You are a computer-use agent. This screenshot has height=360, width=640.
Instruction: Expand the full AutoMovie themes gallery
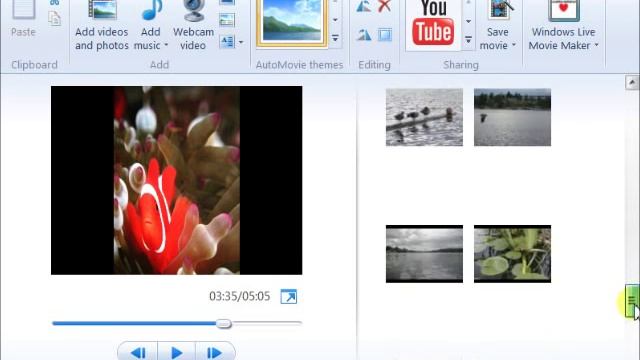pos(335,38)
